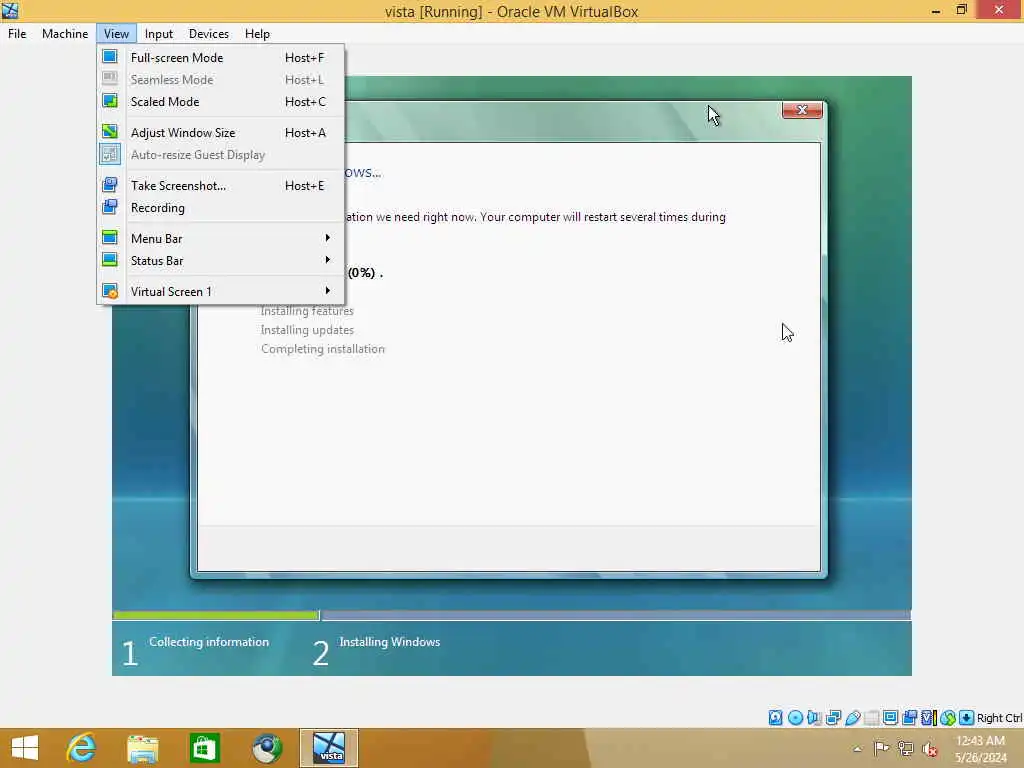
Task: Click the hard disk activity status icon
Action: click(x=775, y=718)
